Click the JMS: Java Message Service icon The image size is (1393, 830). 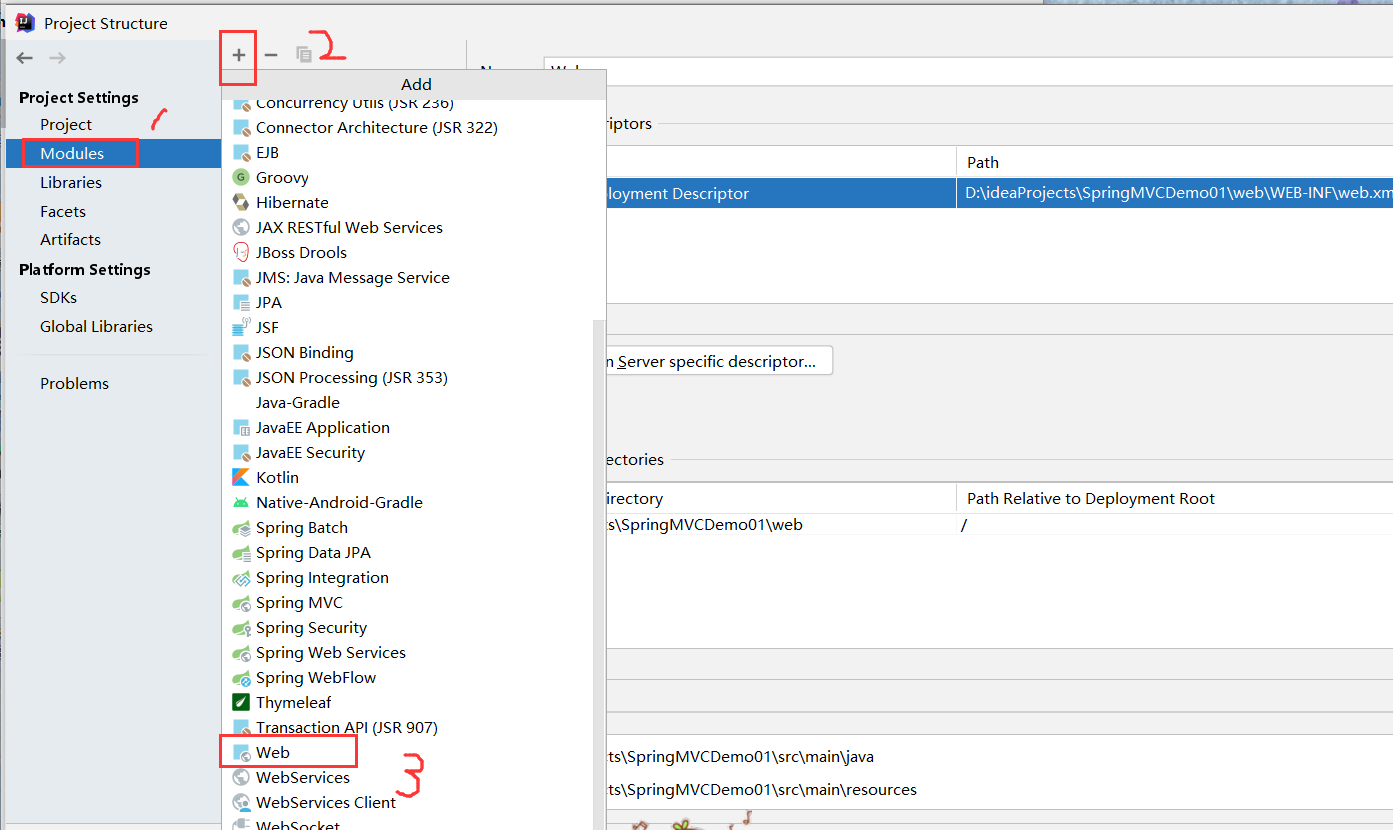pos(241,278)
